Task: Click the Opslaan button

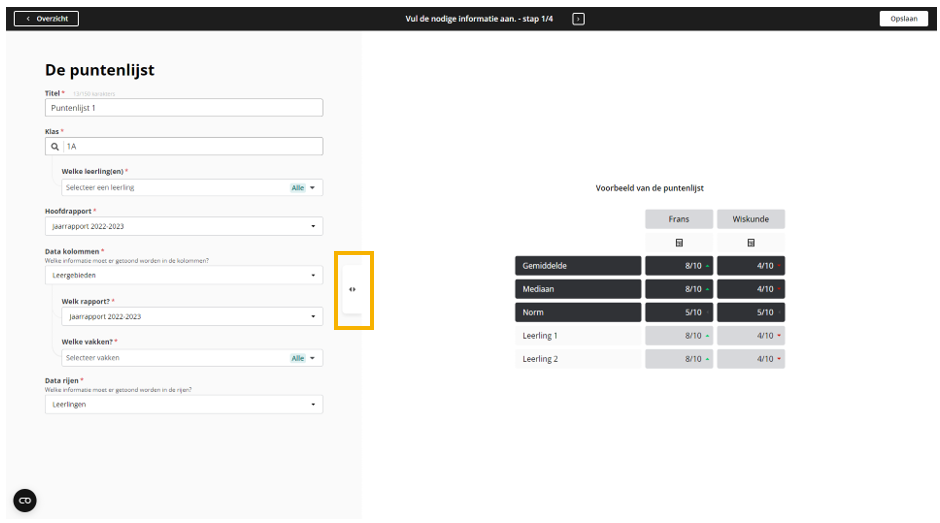Action: 903,18
